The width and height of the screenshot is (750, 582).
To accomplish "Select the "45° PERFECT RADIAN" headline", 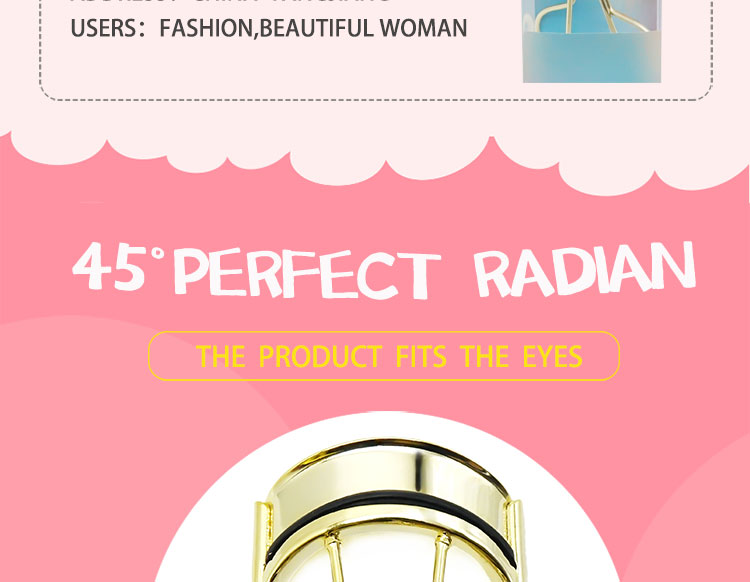I will click(x=384, y=269).
